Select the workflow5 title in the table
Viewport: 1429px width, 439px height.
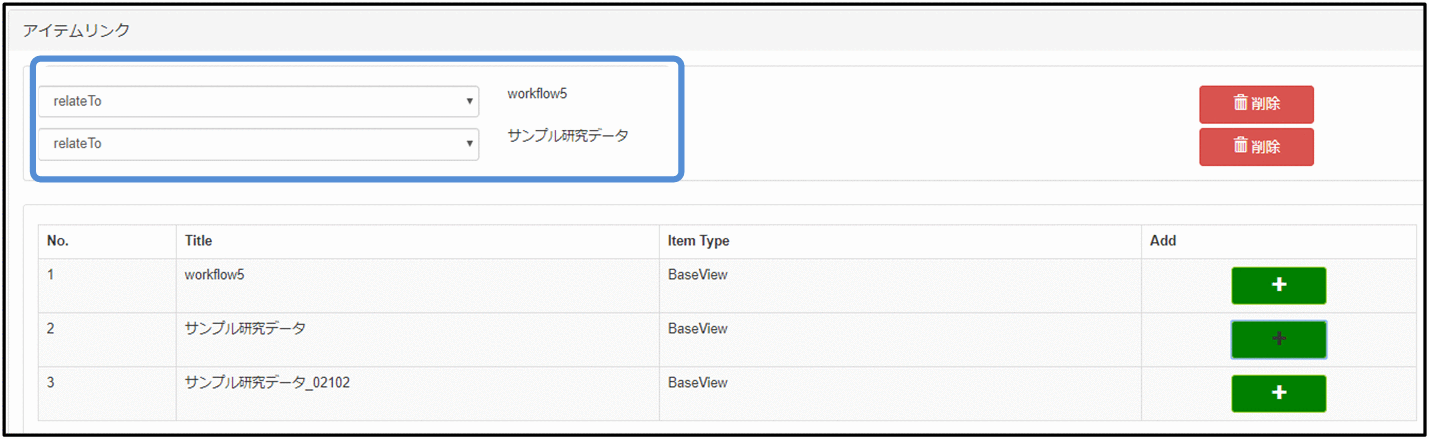[x=214, y=275]
